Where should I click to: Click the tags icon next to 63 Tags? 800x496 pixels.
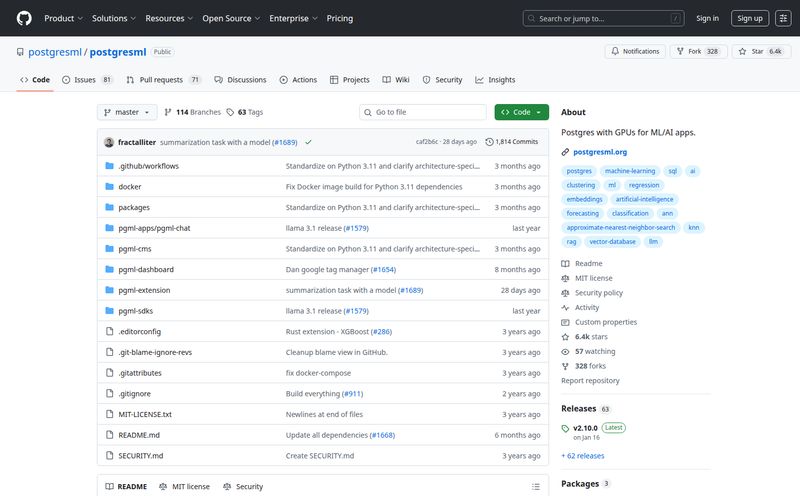click(230, 112)
